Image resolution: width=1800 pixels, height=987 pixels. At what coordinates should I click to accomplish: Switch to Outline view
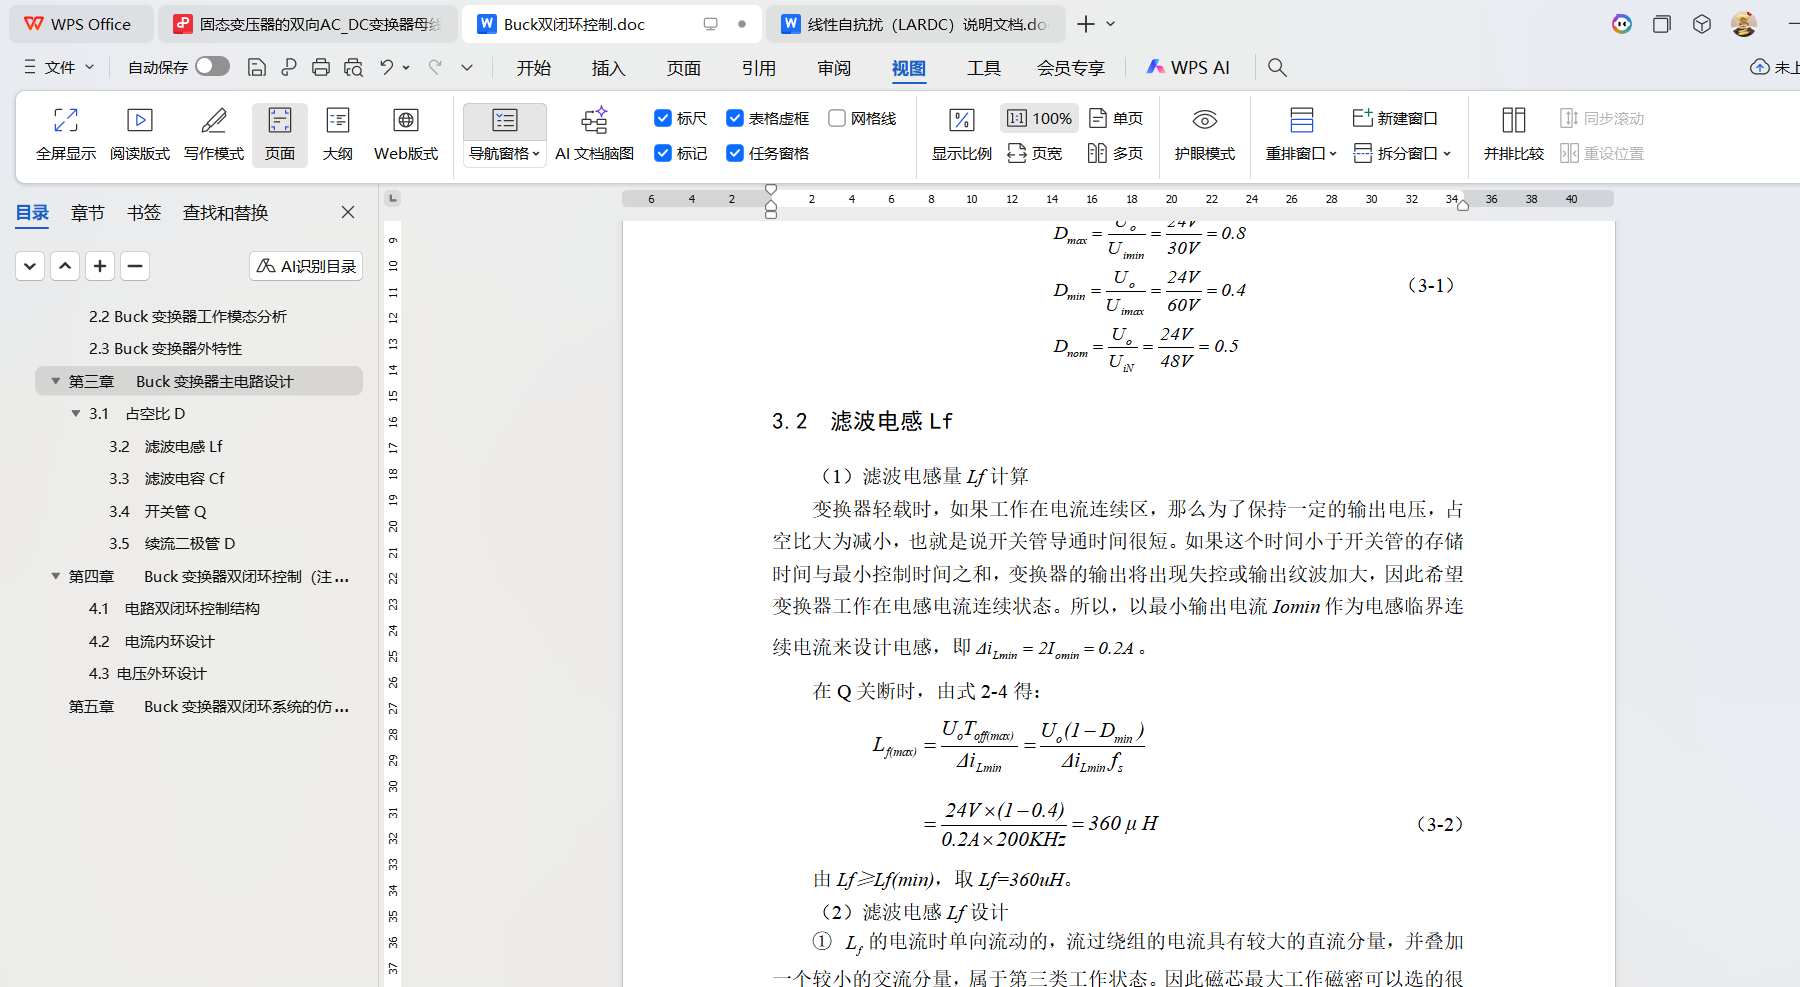(x=338, y=133)
